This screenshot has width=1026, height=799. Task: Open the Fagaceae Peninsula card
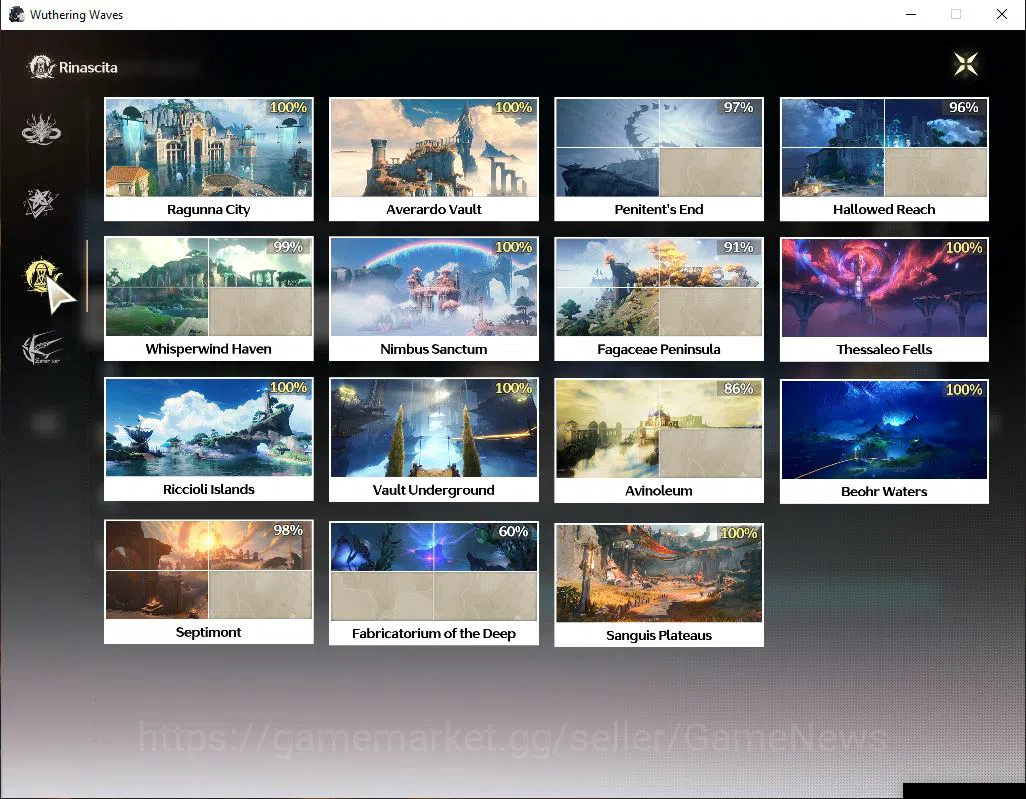pyautogui.click(x=659, y=299)
